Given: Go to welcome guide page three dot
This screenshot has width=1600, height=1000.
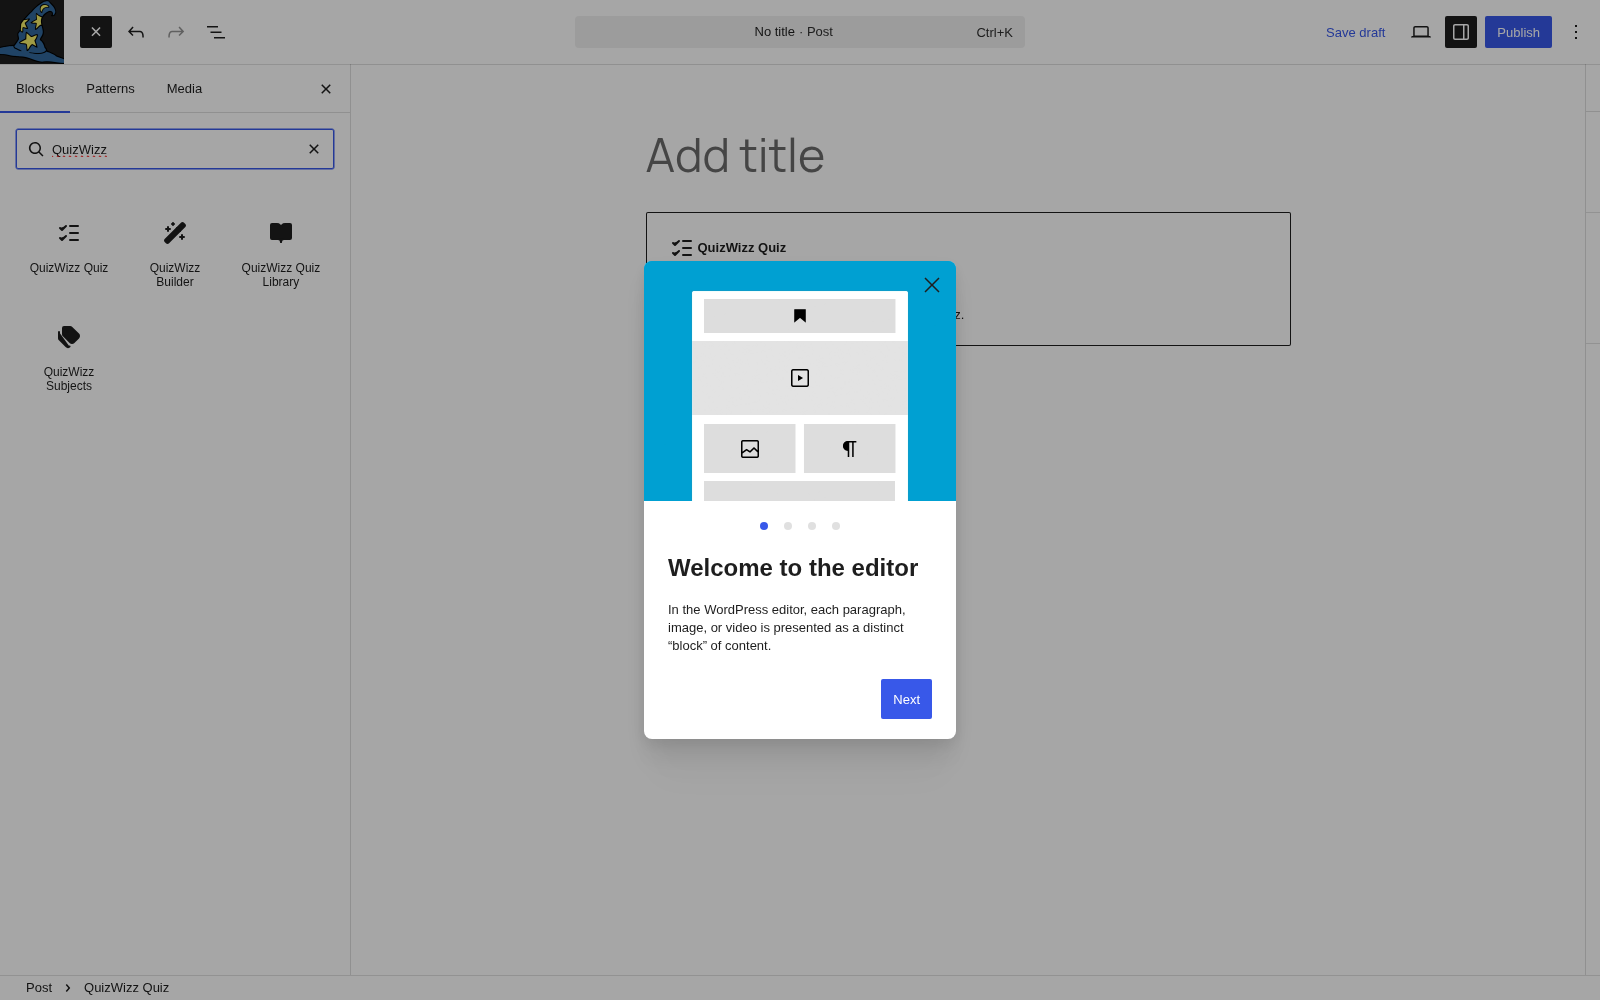Looking at the screenshot, I should pyautogui.click(x=812, y=526).
